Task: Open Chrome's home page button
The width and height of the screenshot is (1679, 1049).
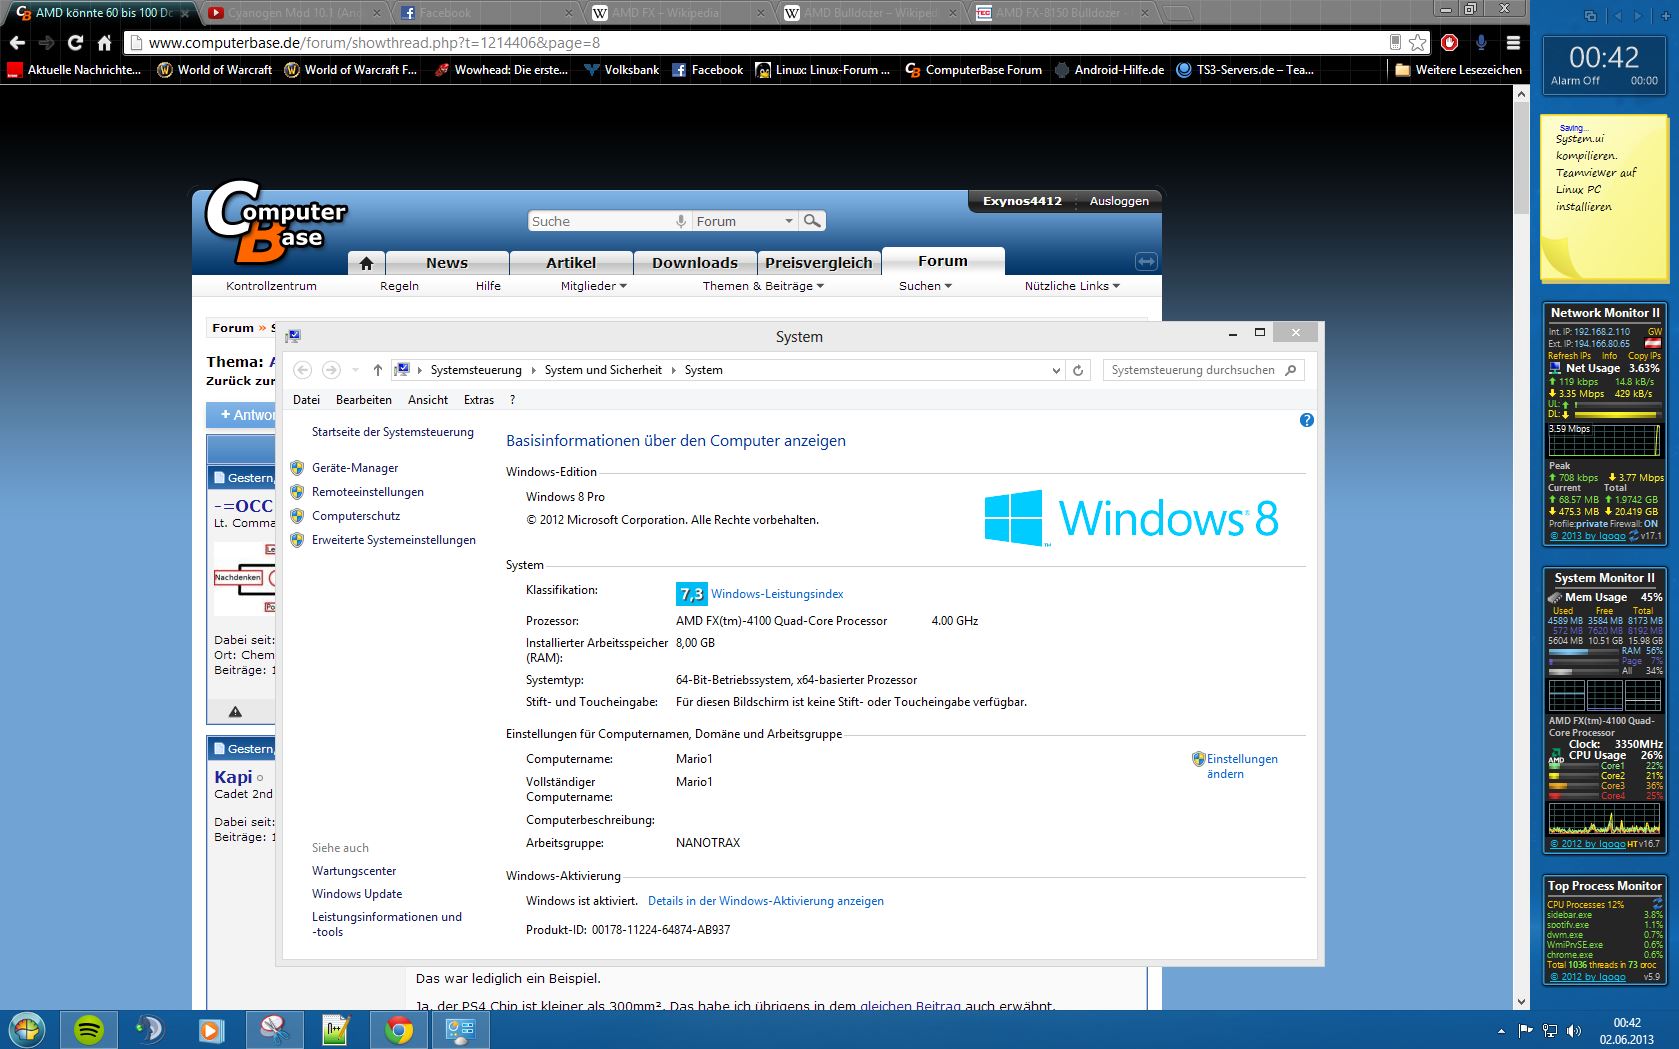Action: pyautogui.click(x=104, y=43)
